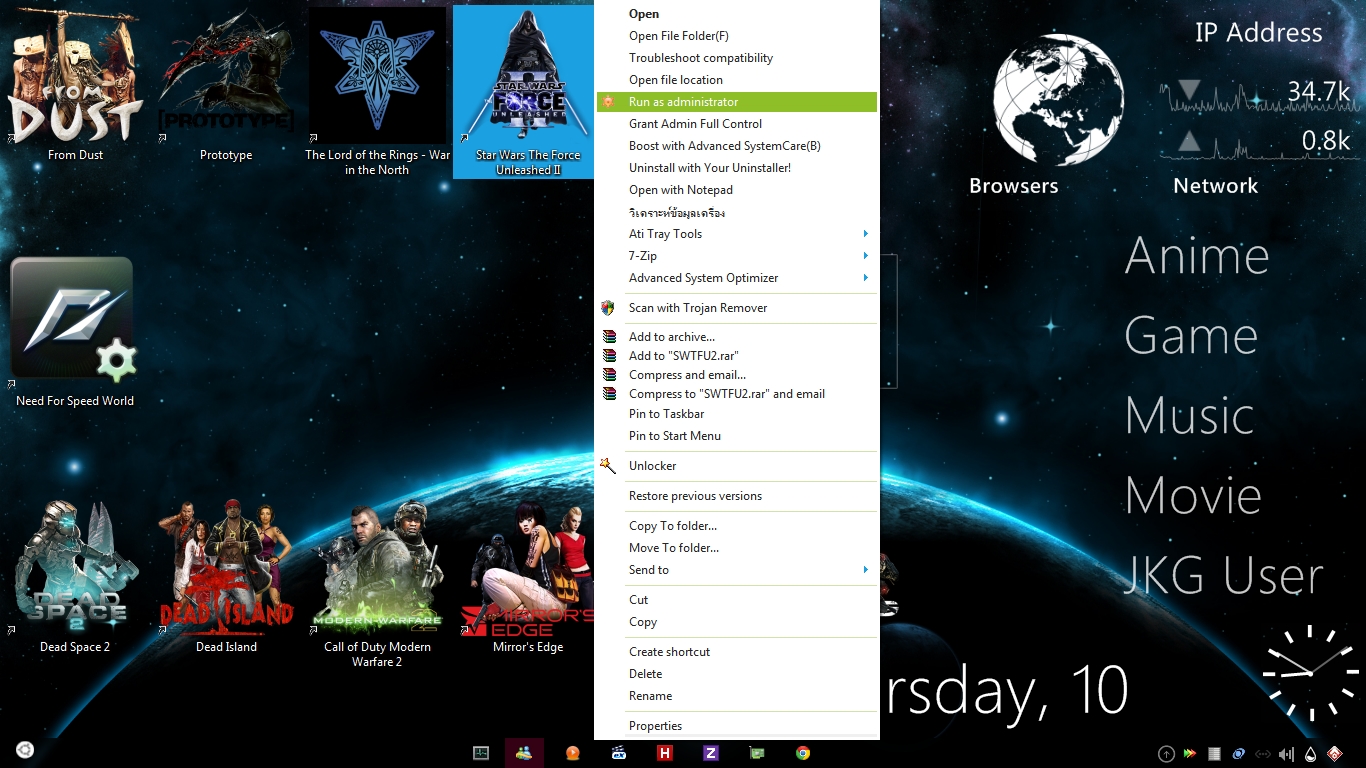Select the Need For Speed World shortcut
The image size is (1366, 768).
pyautogui.click(x=75, y=332)
